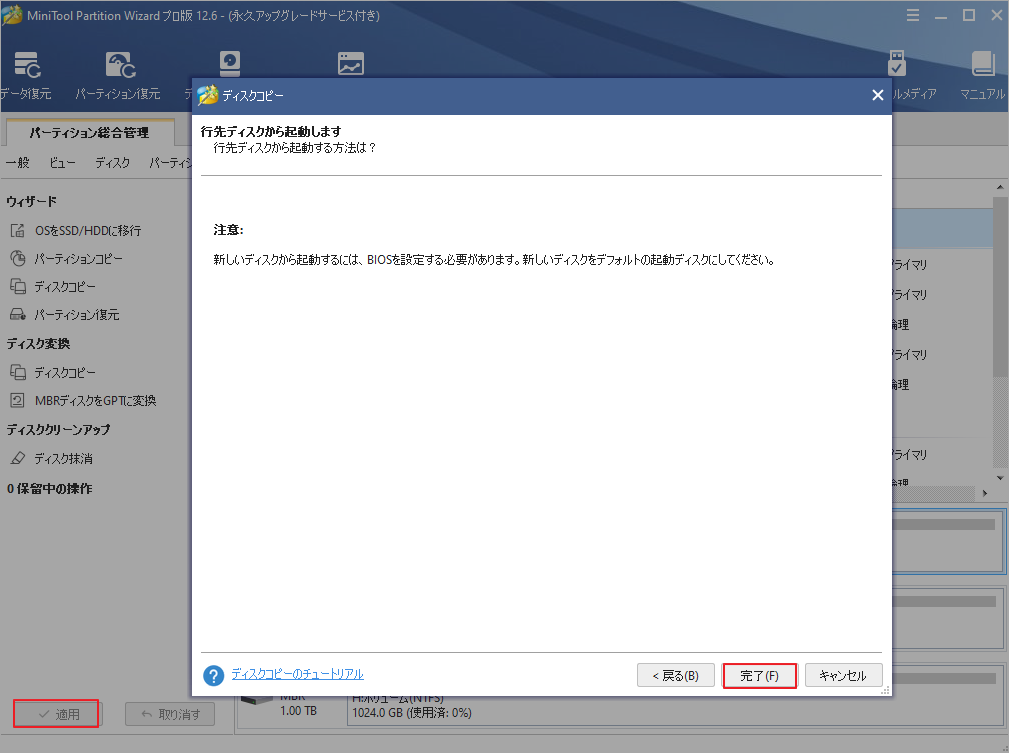This screenshot has height=753, width=1009.
Task: Switch to the パーティション総合管理 tab
Action: (88, 131)
